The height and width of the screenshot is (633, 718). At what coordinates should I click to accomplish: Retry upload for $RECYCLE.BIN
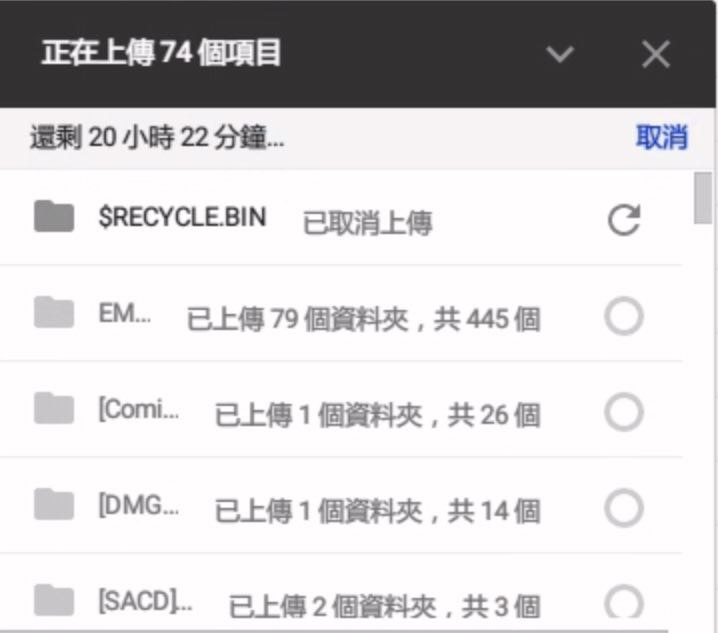click(x=624, y=220)
